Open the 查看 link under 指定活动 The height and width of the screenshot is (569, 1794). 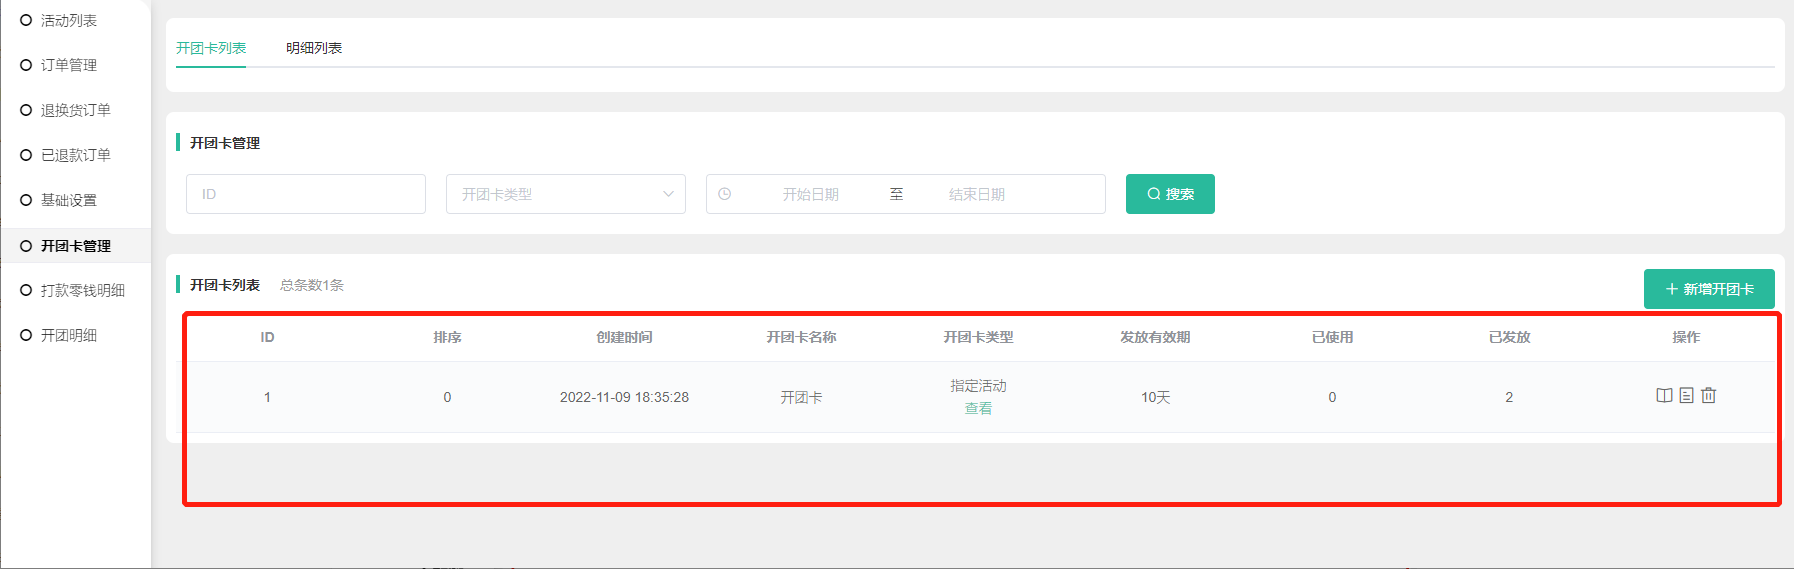click(x=978, y=409)
